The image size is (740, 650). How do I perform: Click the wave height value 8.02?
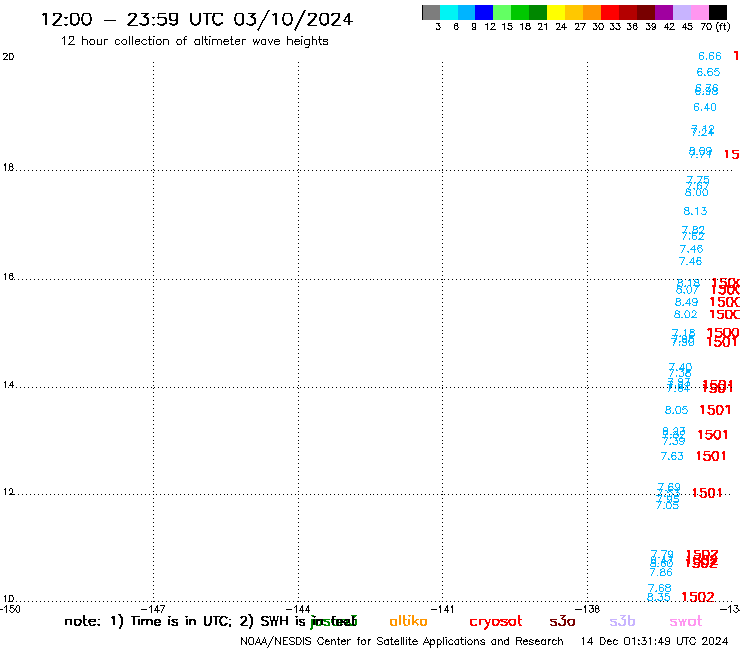click(685, 314)
